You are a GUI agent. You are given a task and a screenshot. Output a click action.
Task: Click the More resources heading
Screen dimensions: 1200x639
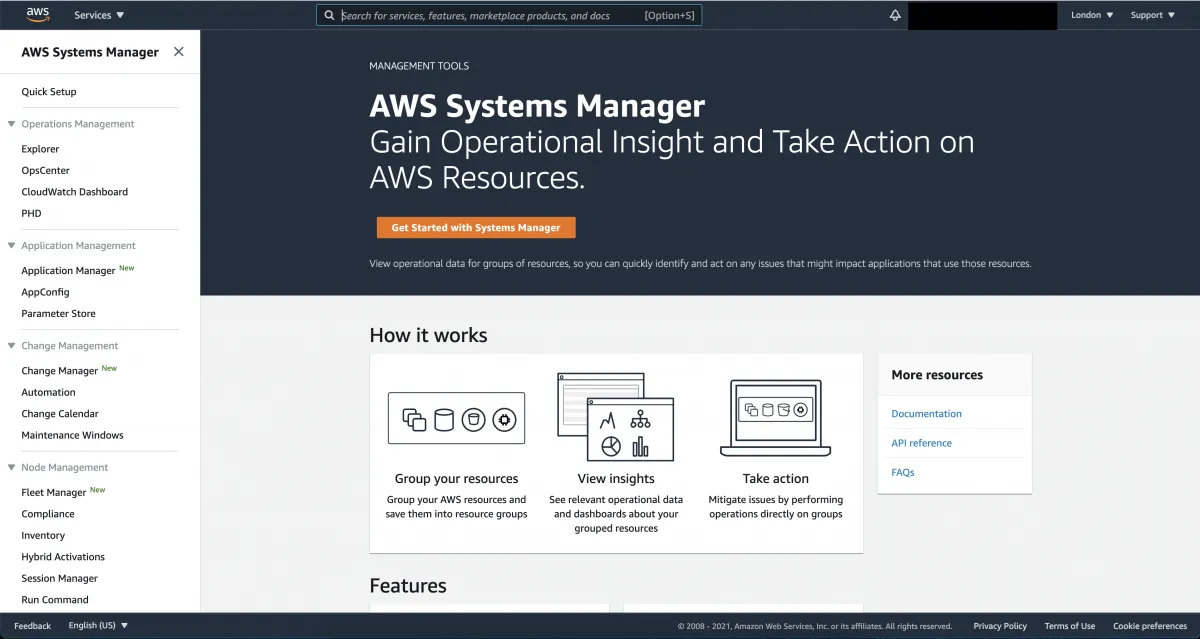click(937, 375)
